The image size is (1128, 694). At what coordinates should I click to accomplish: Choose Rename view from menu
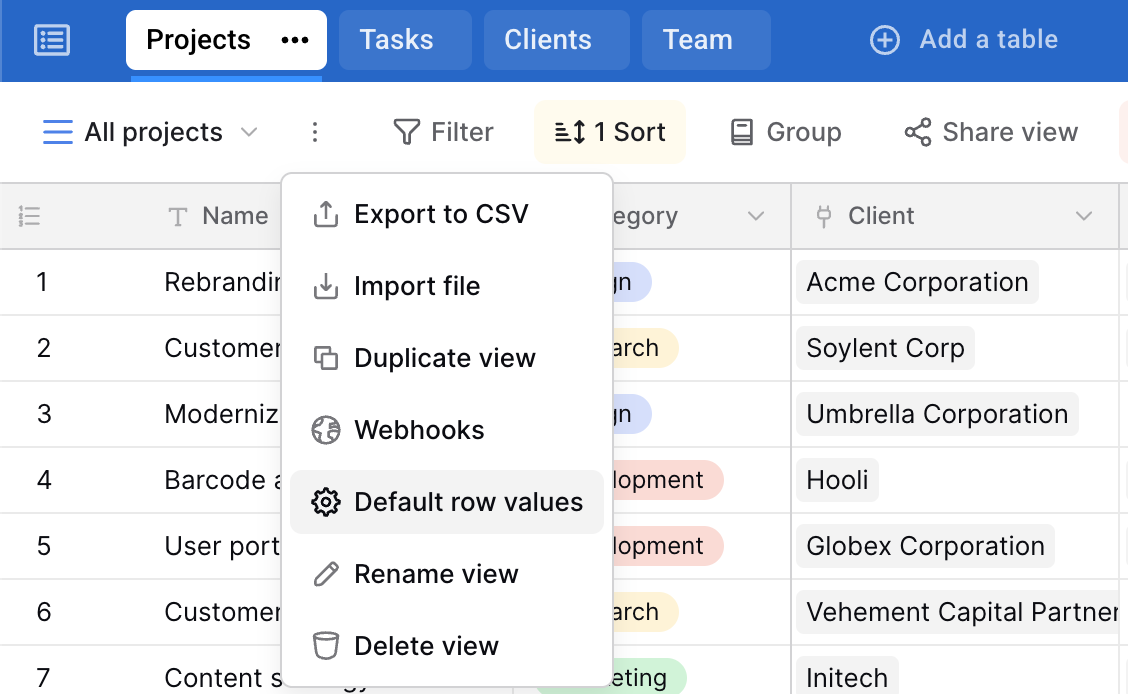click(x=447, y=574)
